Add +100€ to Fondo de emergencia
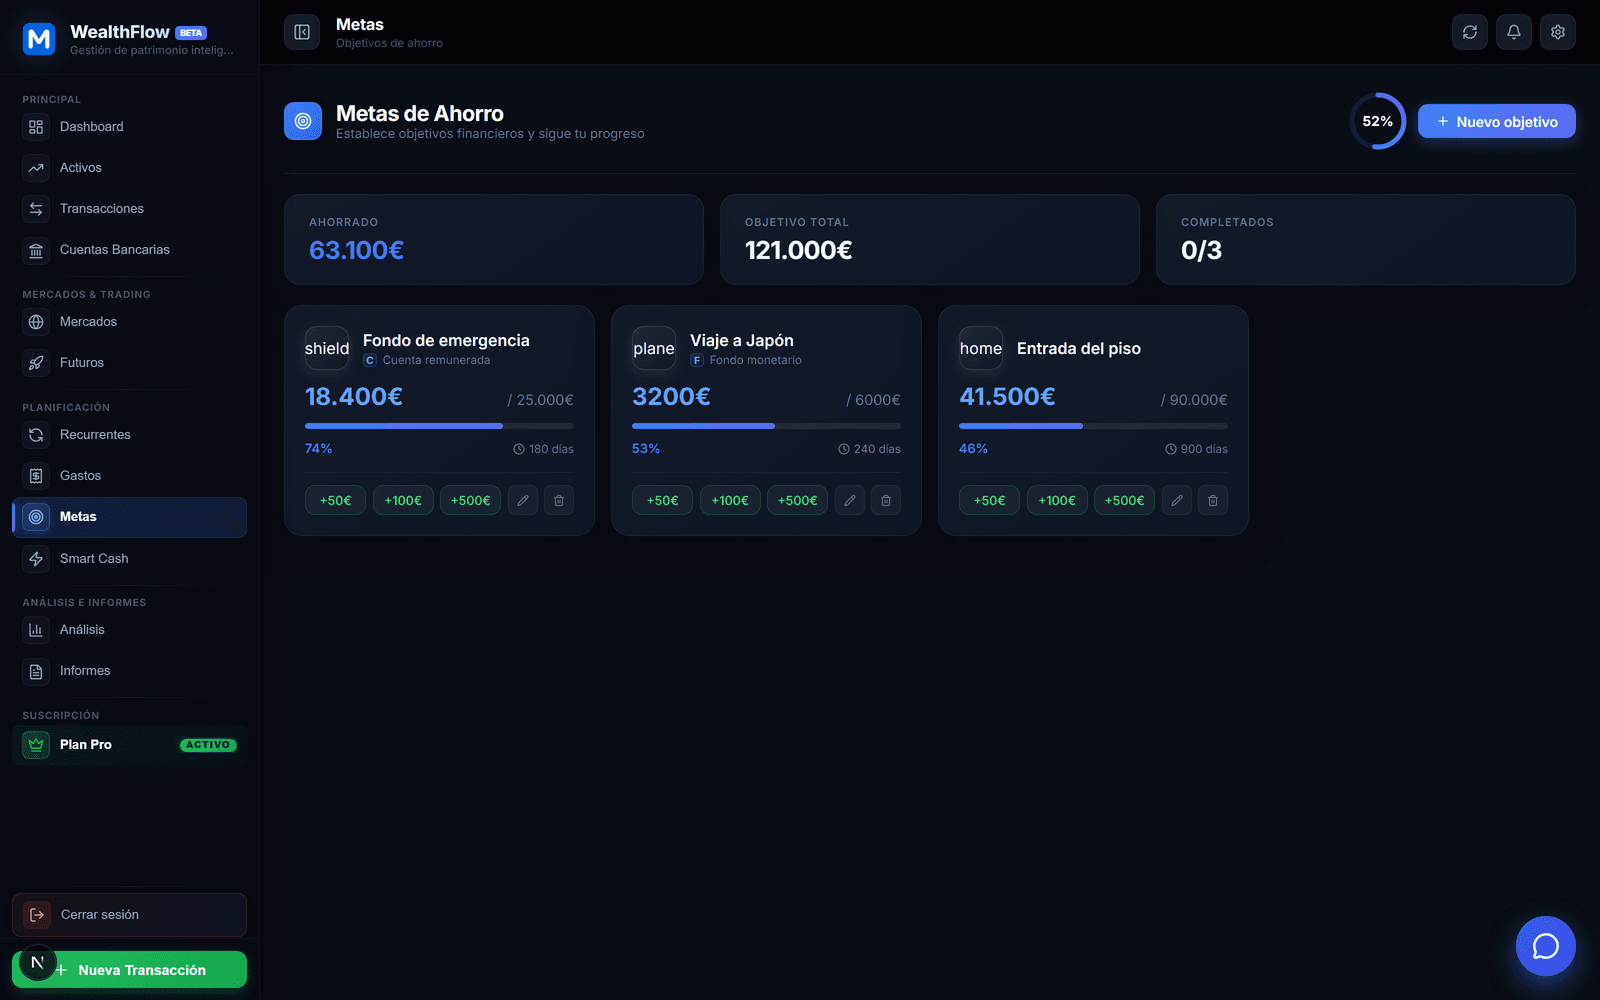Image resolution: width=1600 pixels, height=1000 pixels. (x=403, y=500)
